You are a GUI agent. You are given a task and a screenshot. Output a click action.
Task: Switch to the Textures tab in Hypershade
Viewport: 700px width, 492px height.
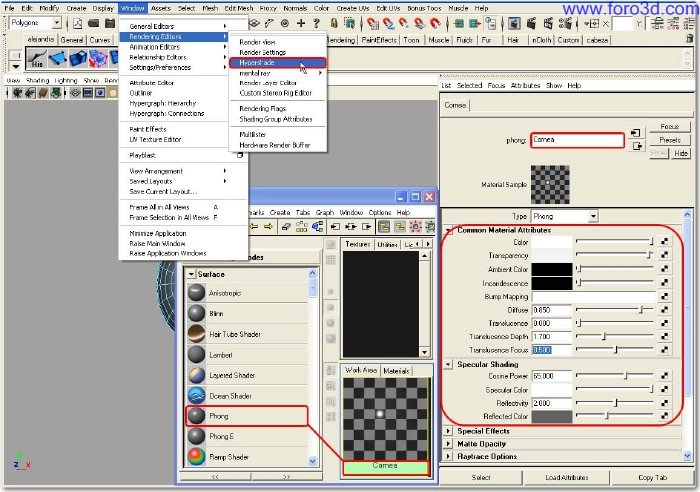(357, 244)
